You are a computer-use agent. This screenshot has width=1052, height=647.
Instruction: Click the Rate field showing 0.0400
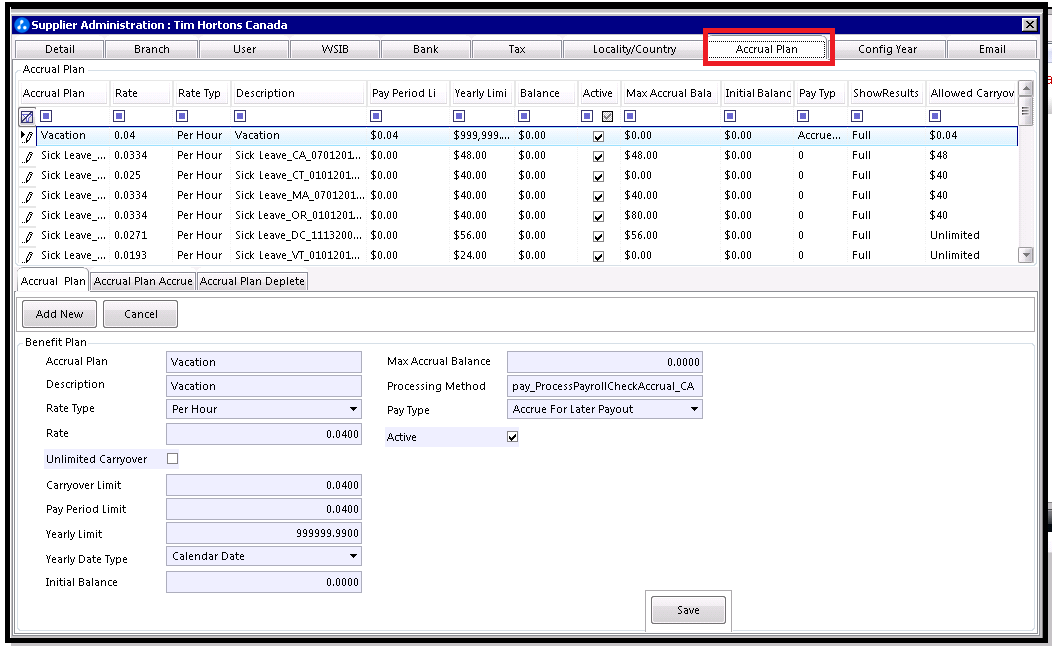click(x=264, y=434)
